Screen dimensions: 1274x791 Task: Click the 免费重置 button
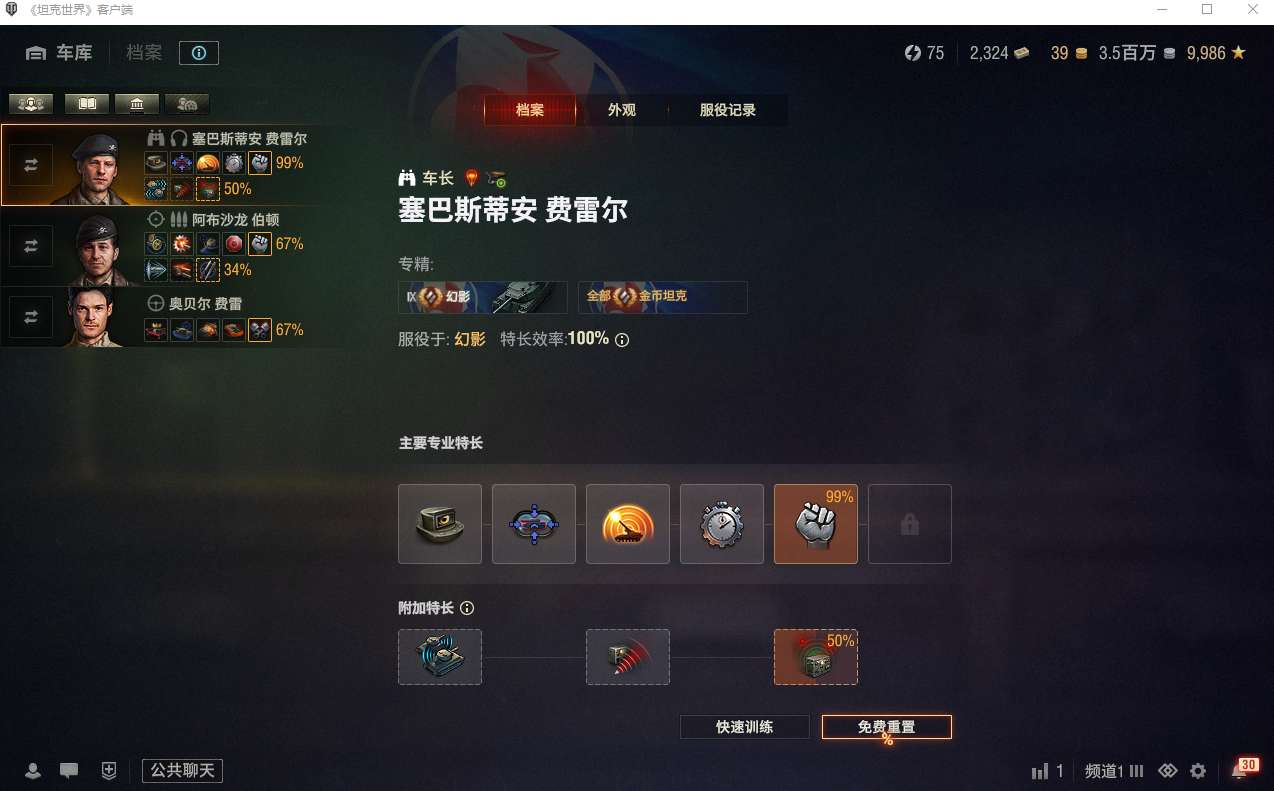pos(887,727)
